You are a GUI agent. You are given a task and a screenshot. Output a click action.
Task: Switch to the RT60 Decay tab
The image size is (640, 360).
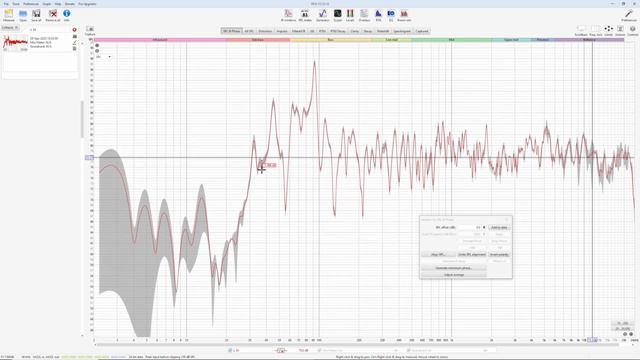[x=338, y=31]
